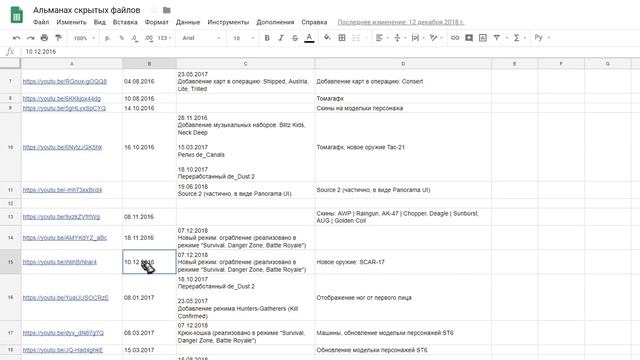Select column A header
Screen dimensions: 640x360
(x=71, y=64)
